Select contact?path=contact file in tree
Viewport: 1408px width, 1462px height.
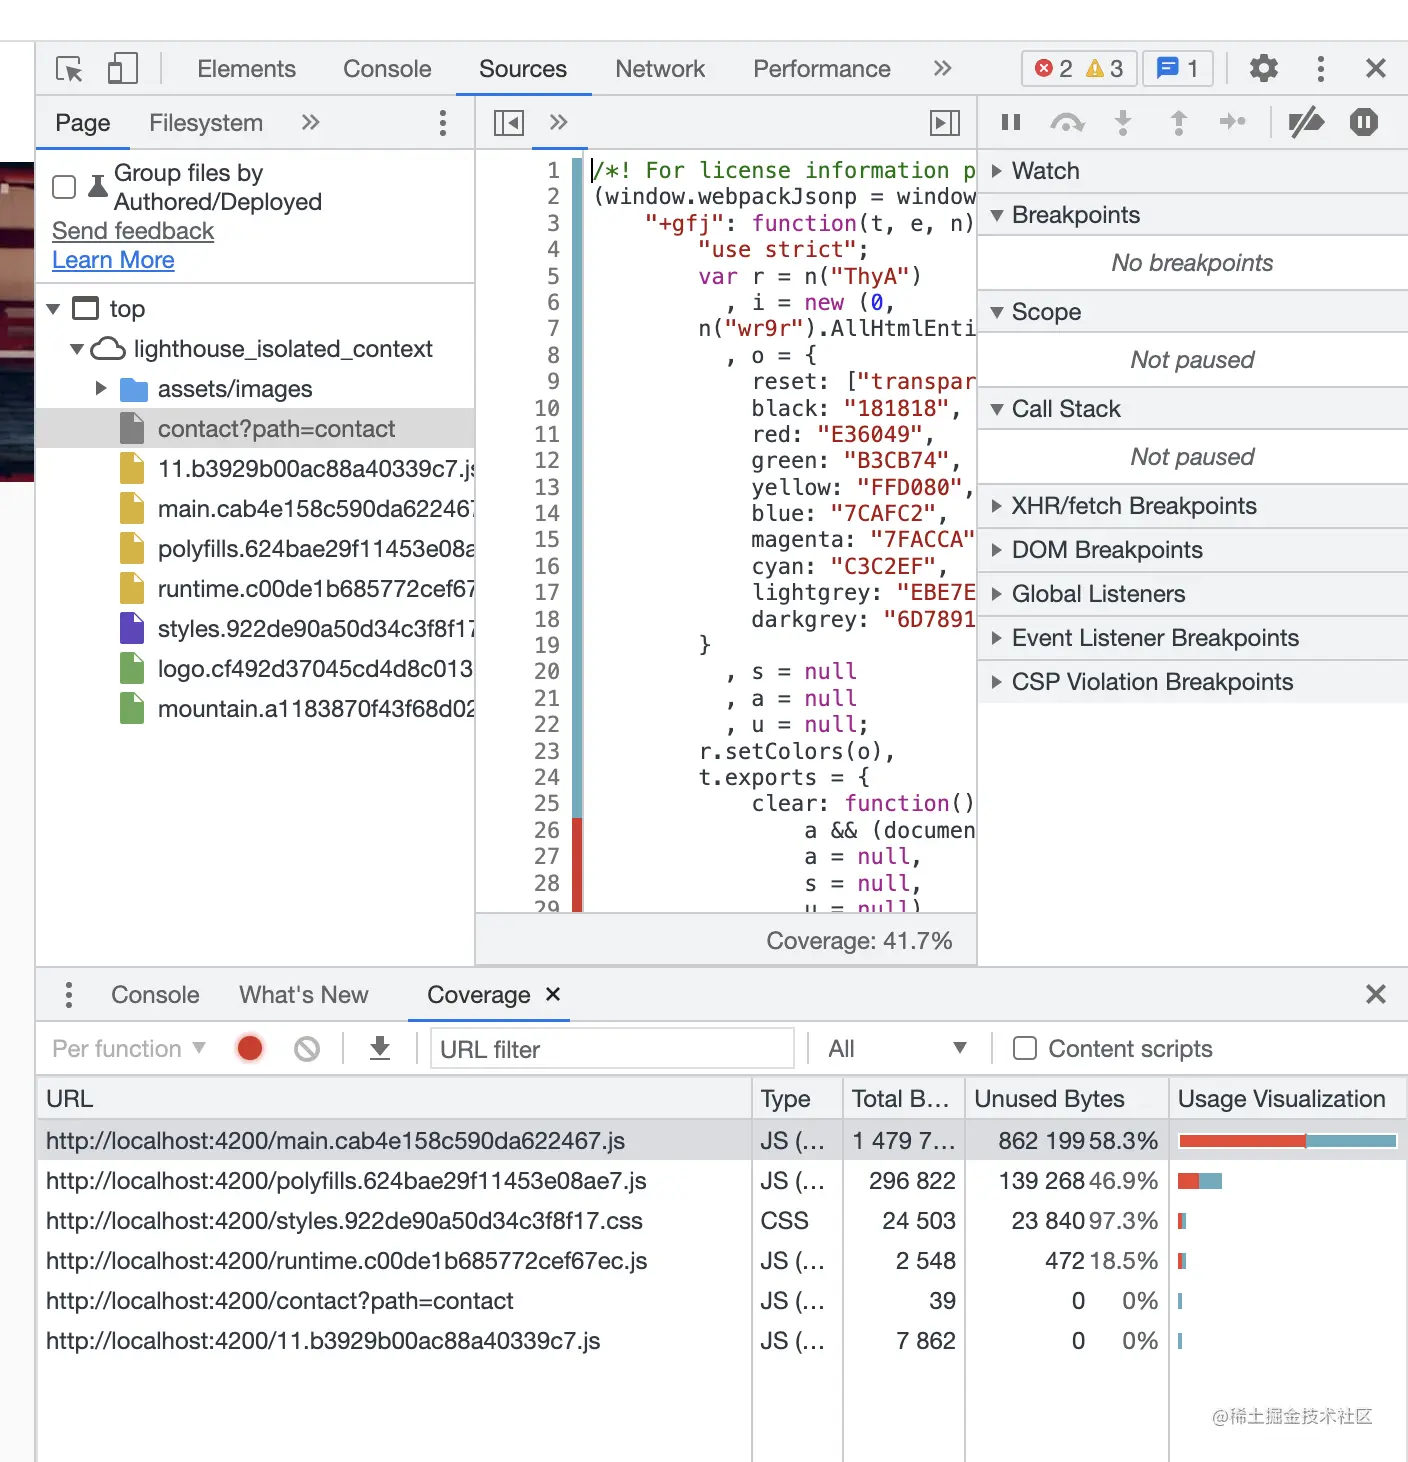[x=255, y=429]
